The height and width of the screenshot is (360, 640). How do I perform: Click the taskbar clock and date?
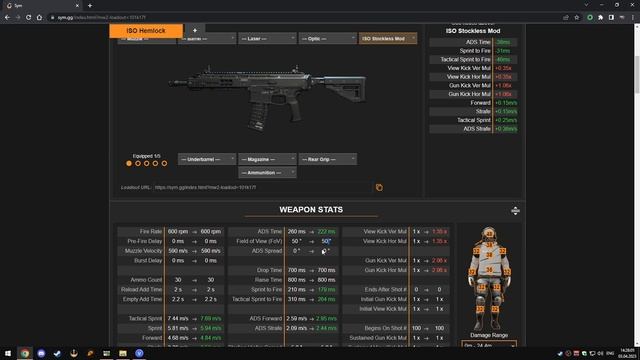[627, 353]
